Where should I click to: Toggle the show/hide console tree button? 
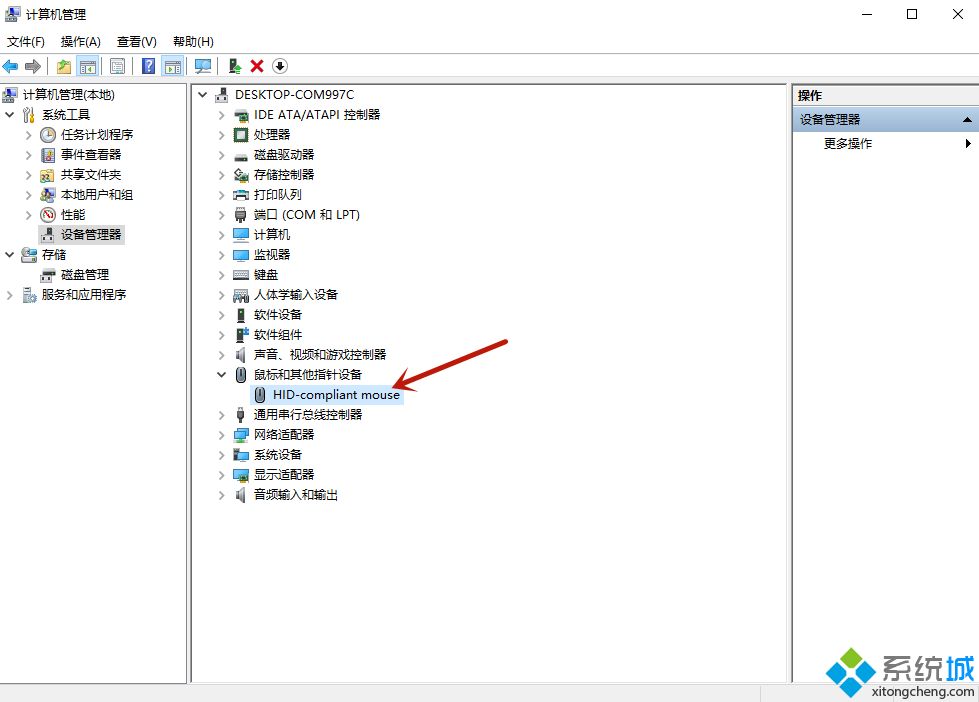[x=88, y=66]
